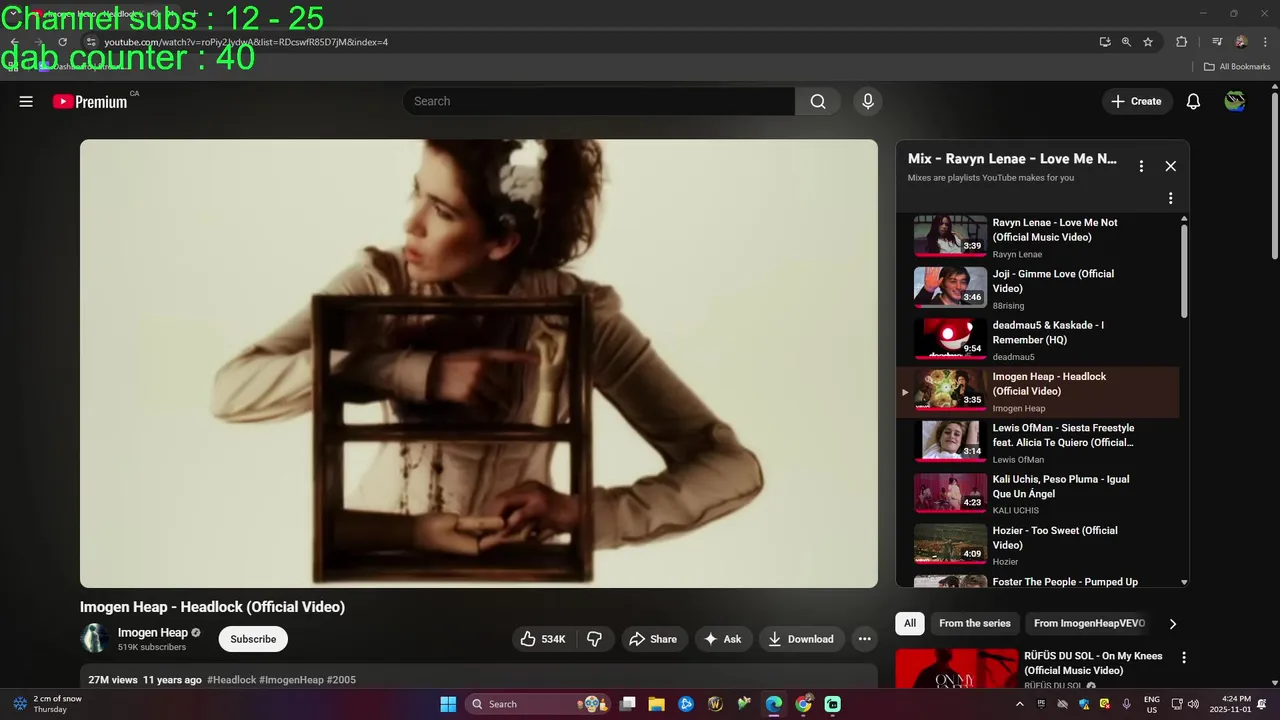This screenshot has width=1280, height=720.
Task: Open RÜFÜS DU SOL On My Knees thumbnail
Action: click(x=955, y=669)
